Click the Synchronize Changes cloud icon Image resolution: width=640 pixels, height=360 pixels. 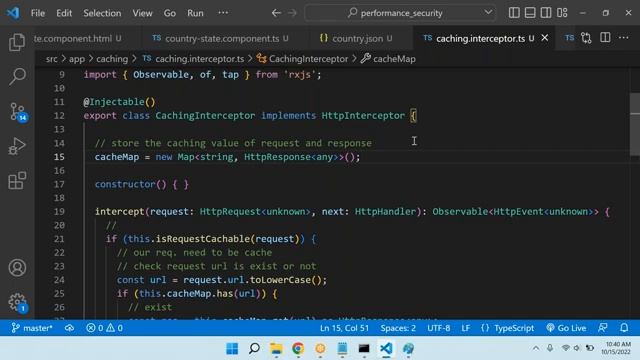pyautogui.click(x=69, y=328)
